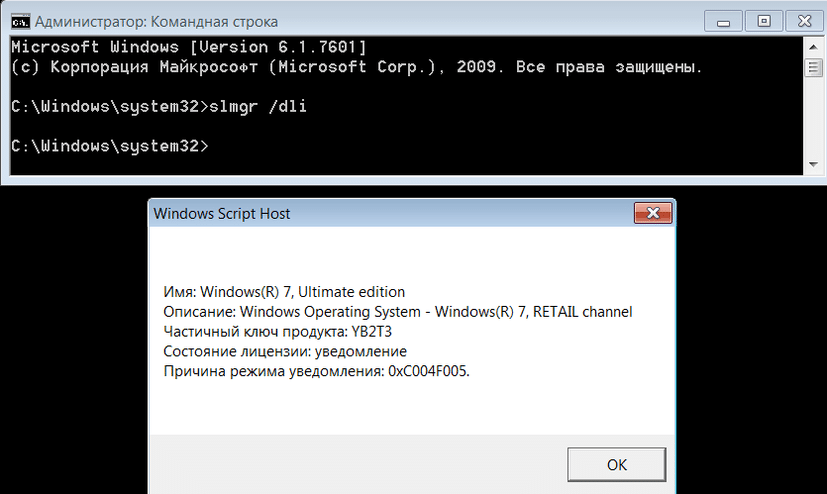Click the Windows(R) 7 Ultimate edition name line
Screen dimensions: 827x494
tap(284, 292)
